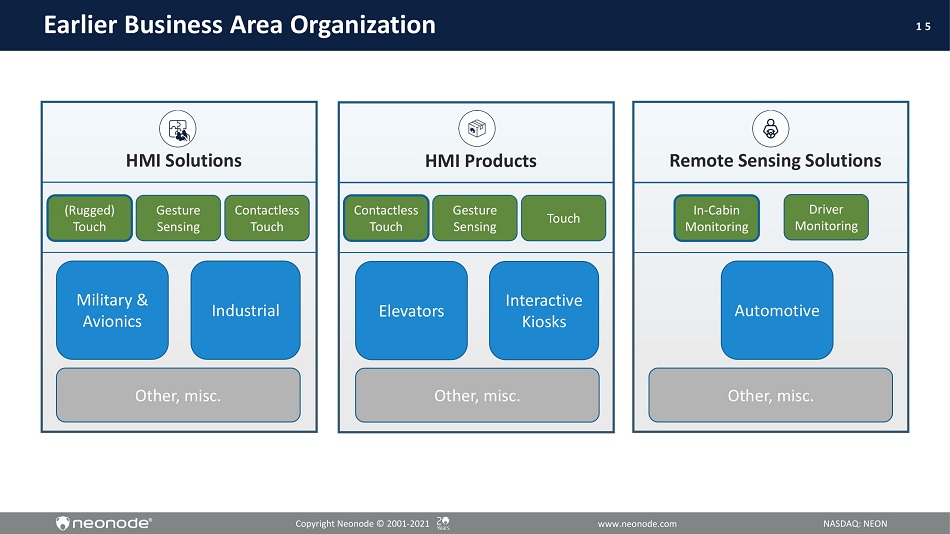Click the Automotive tile
Screen dimensions: 950x534
click(x=777, y=310)
